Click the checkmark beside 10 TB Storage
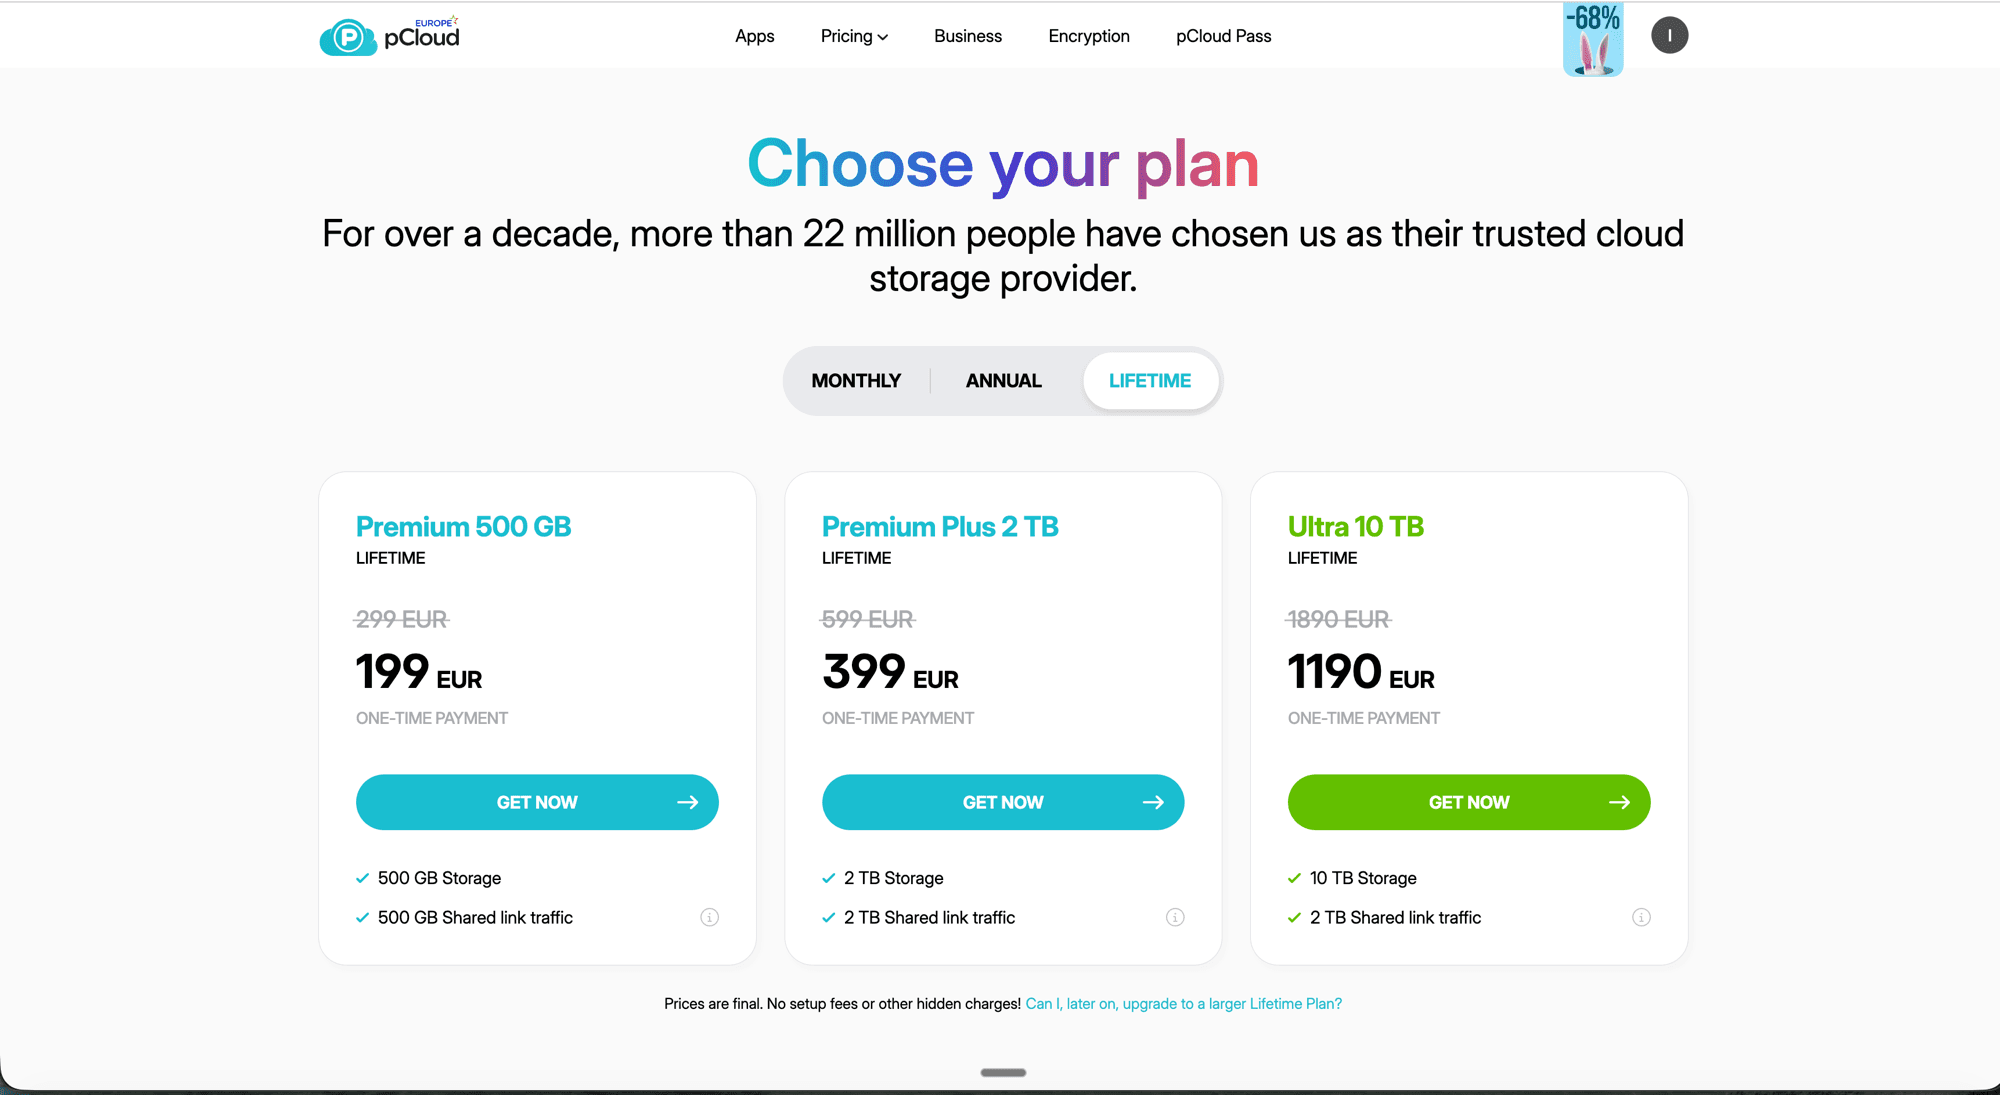Screen dimensions: 2000x1095 click(1294, 878)
